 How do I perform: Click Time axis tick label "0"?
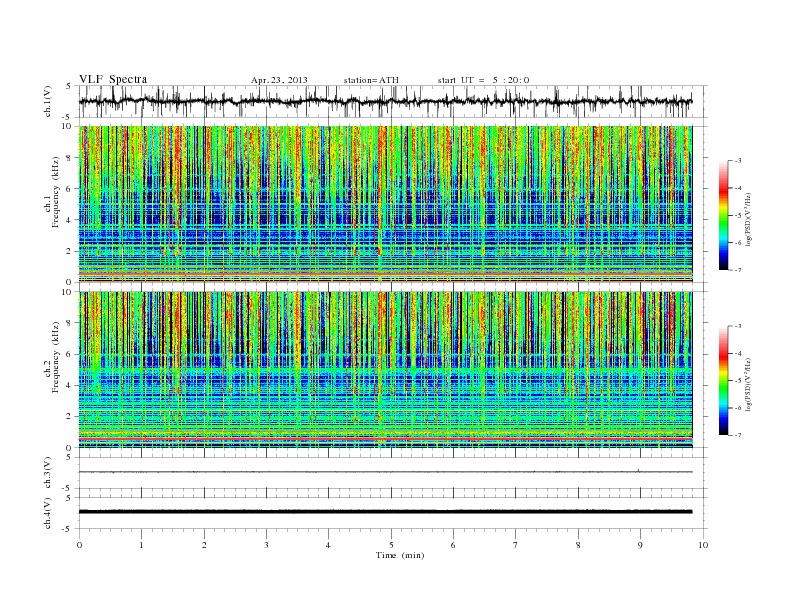(79, 545)
